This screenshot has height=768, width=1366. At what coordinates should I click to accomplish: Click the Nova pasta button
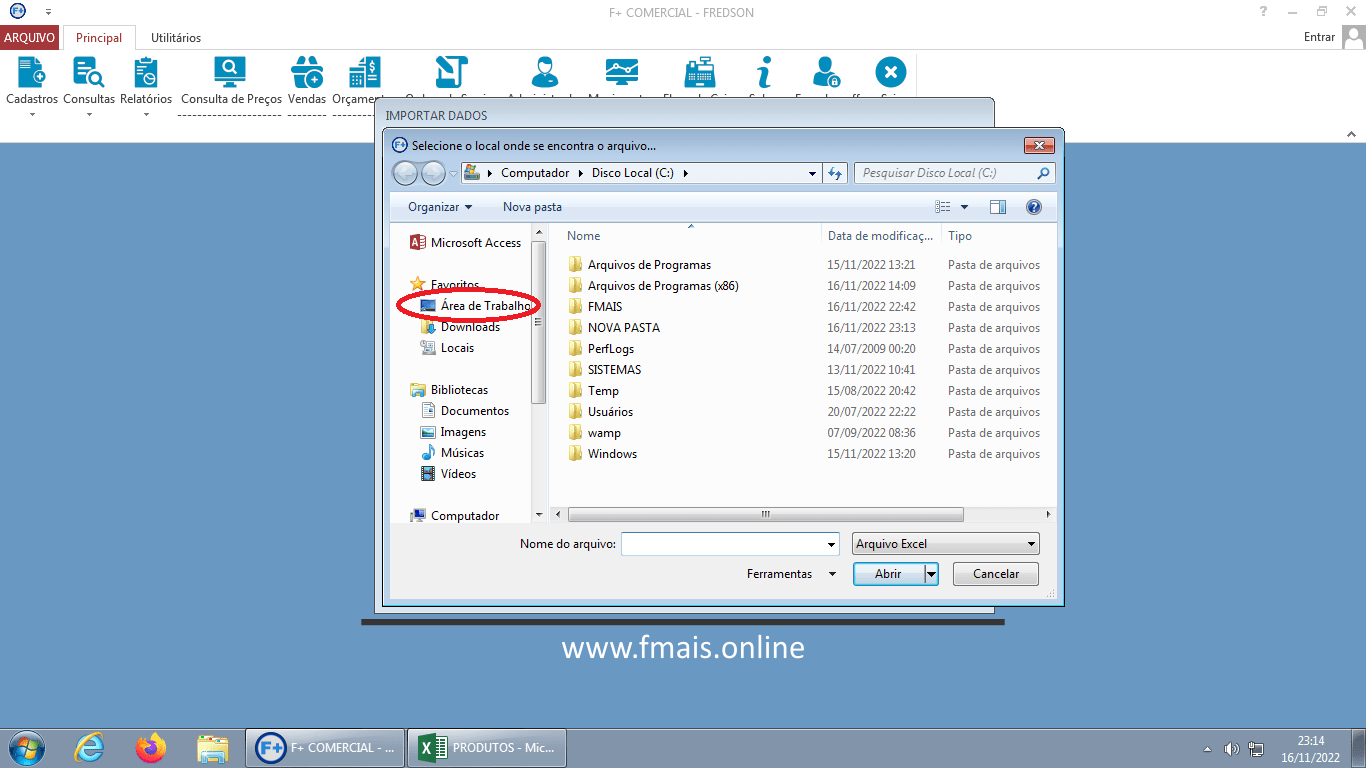click(532, 207)
